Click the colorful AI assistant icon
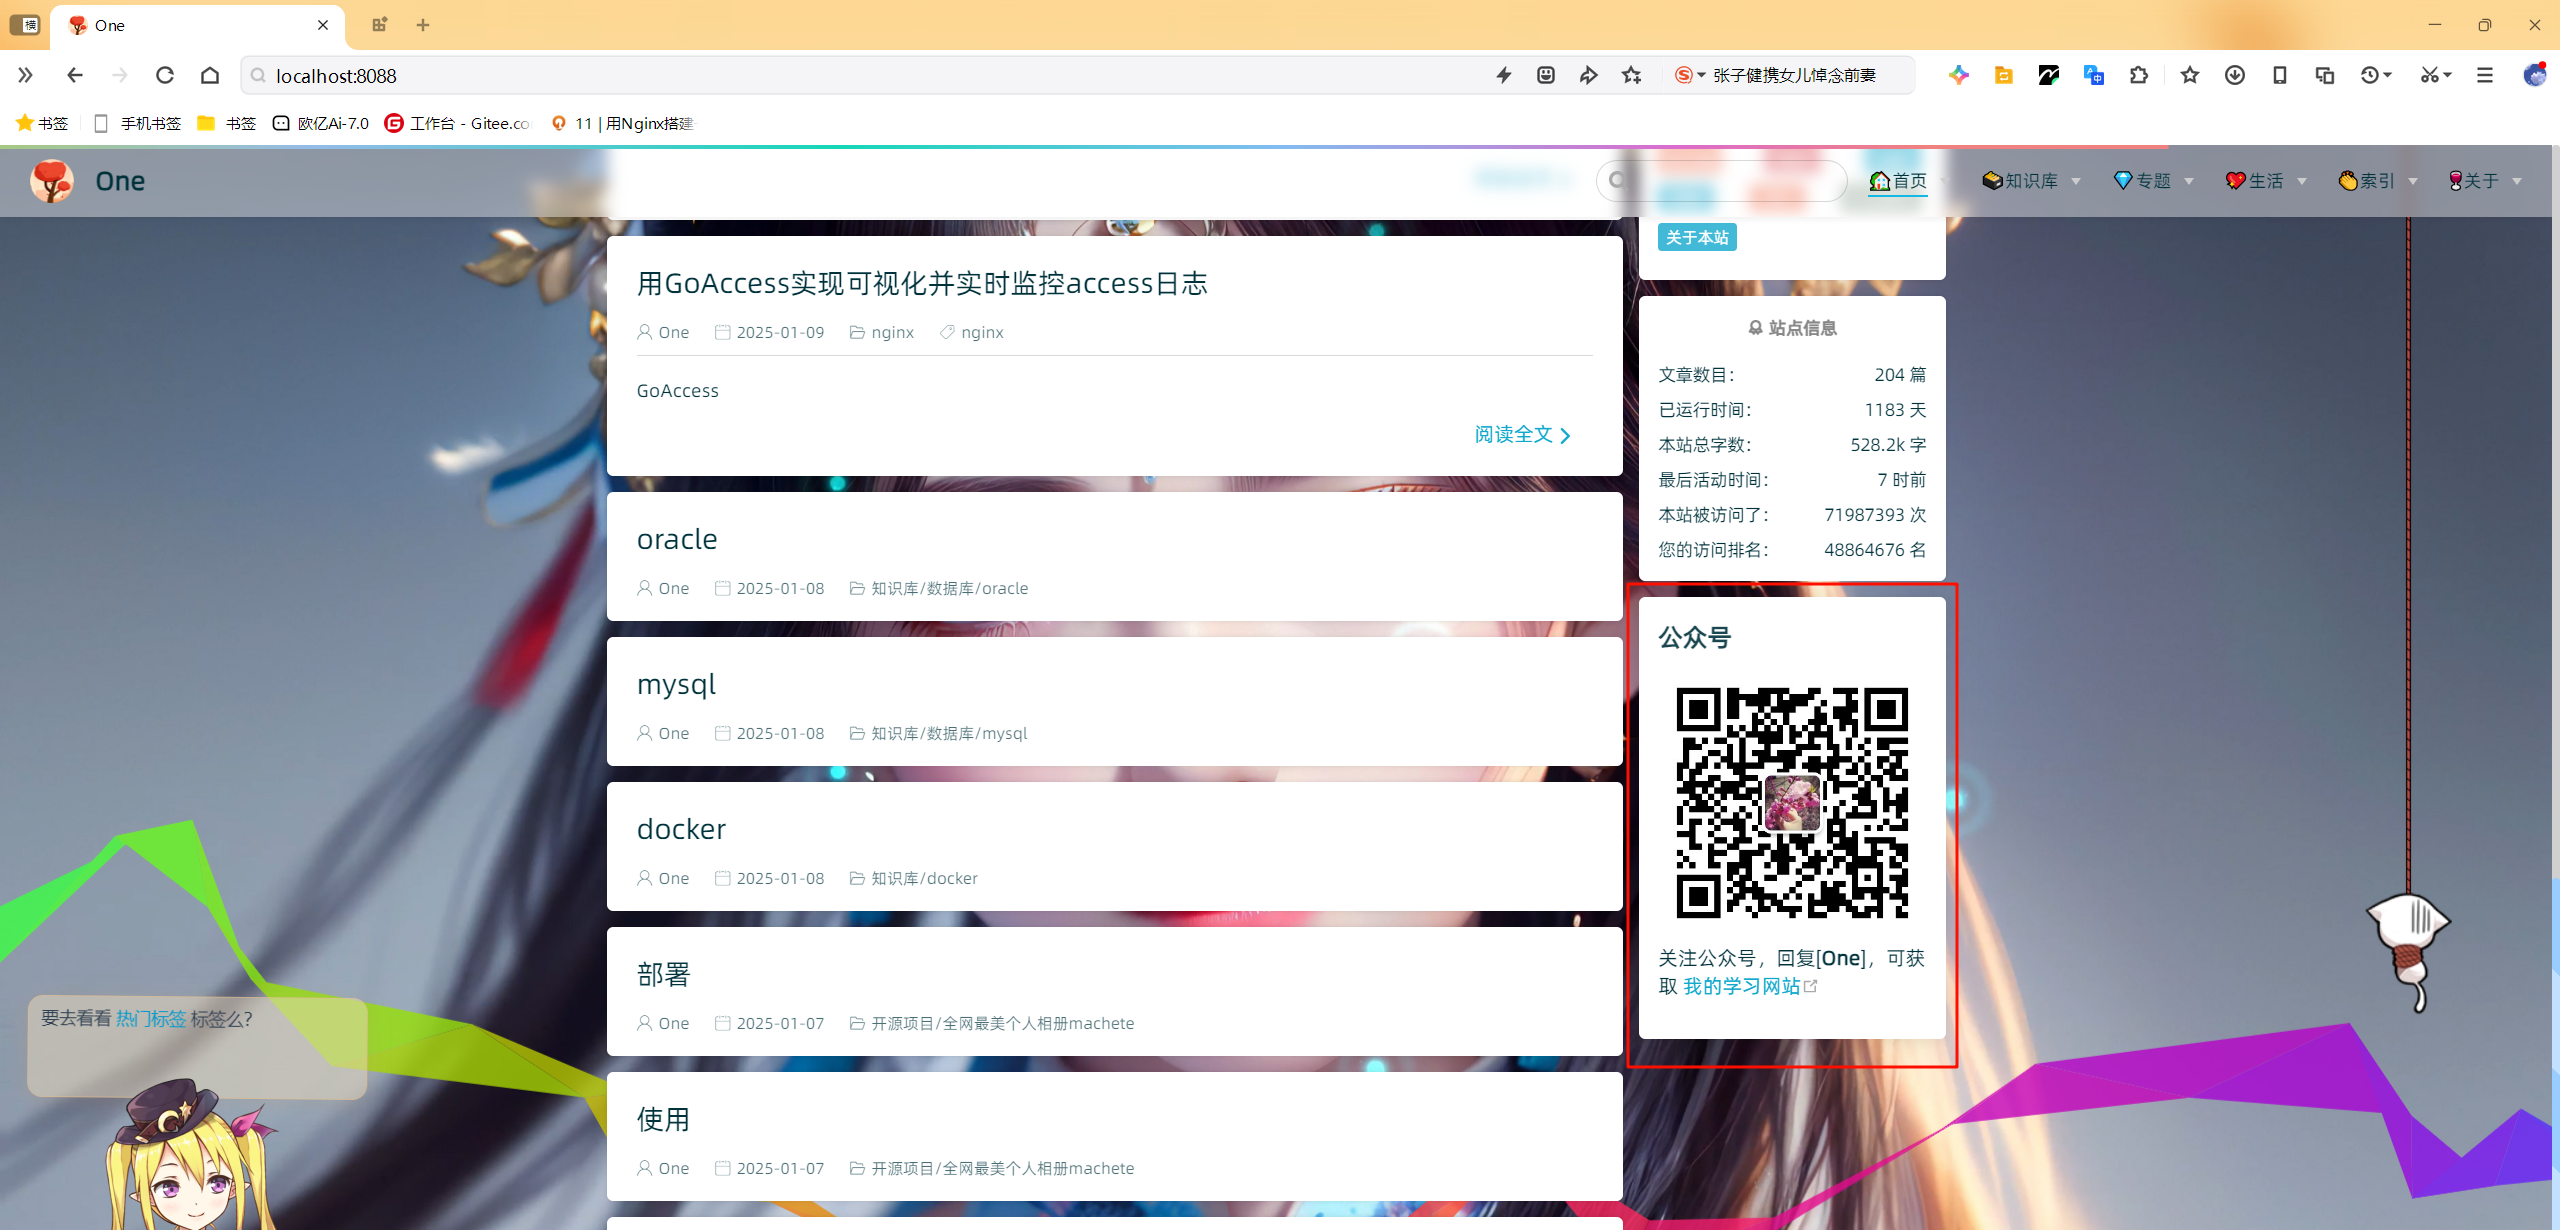Image resolution: width=2560 pixels, height=1230 pixels. point(1958,75)
